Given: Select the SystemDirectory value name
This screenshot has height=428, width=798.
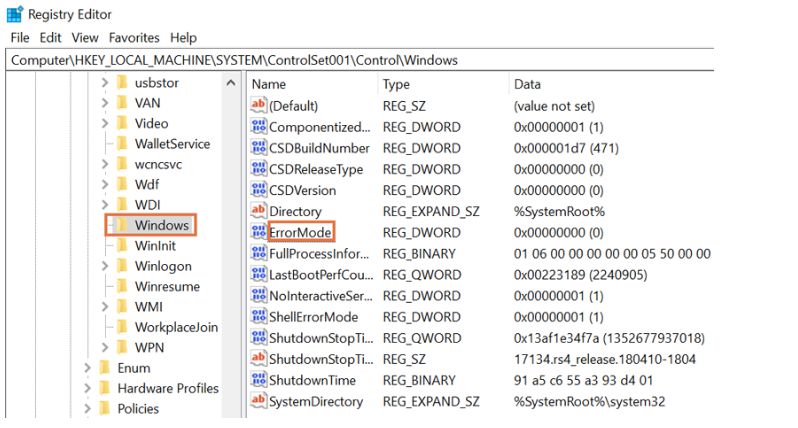Looking at the screenshot, I should (316, 402).
